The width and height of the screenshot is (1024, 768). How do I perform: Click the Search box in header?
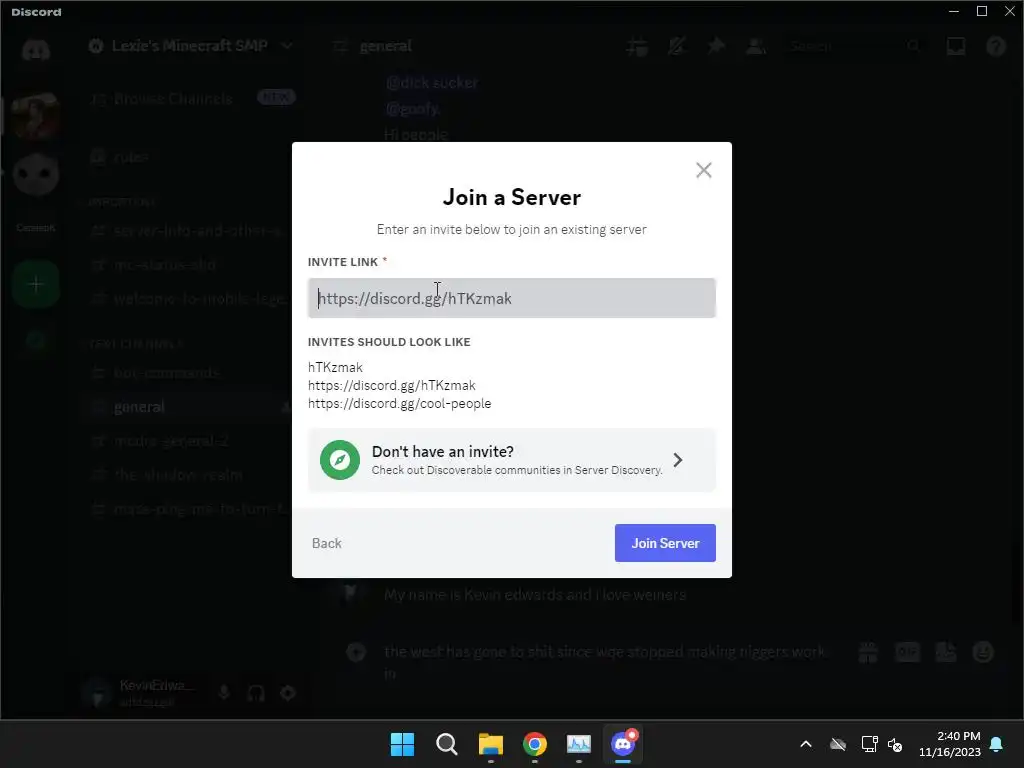856,46
